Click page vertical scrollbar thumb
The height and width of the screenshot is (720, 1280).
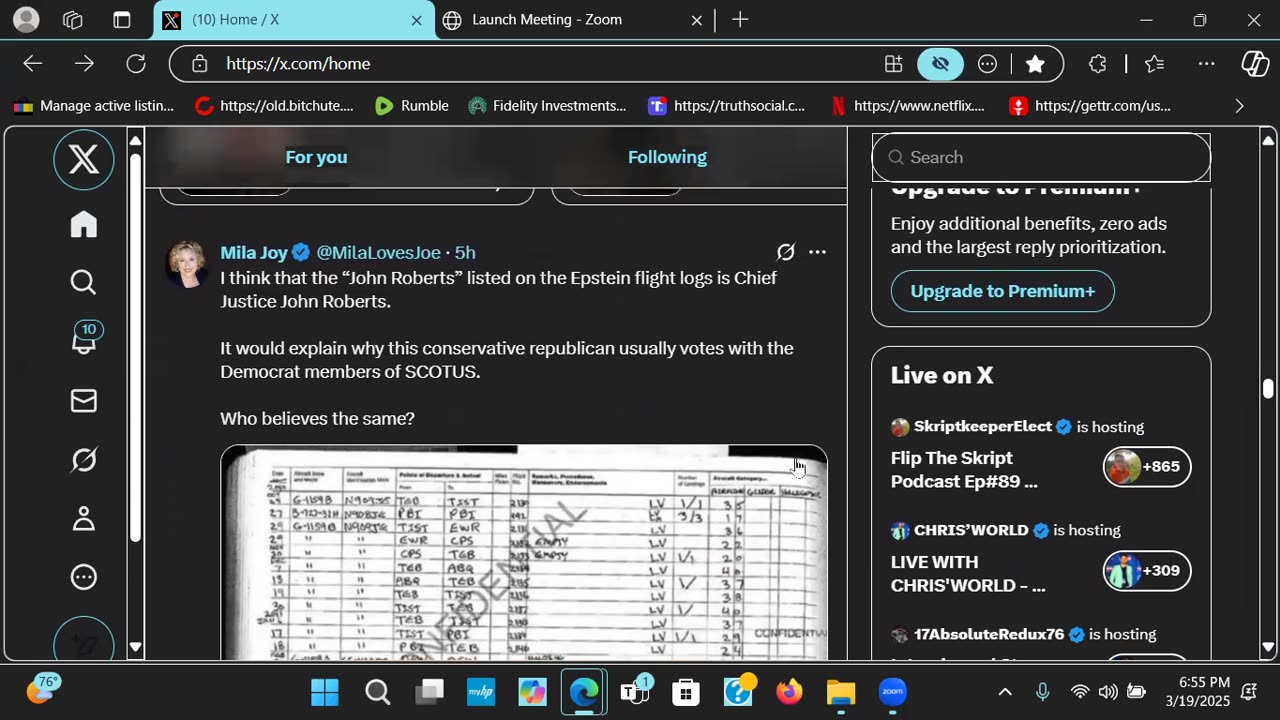click(x=1268, y=388)
